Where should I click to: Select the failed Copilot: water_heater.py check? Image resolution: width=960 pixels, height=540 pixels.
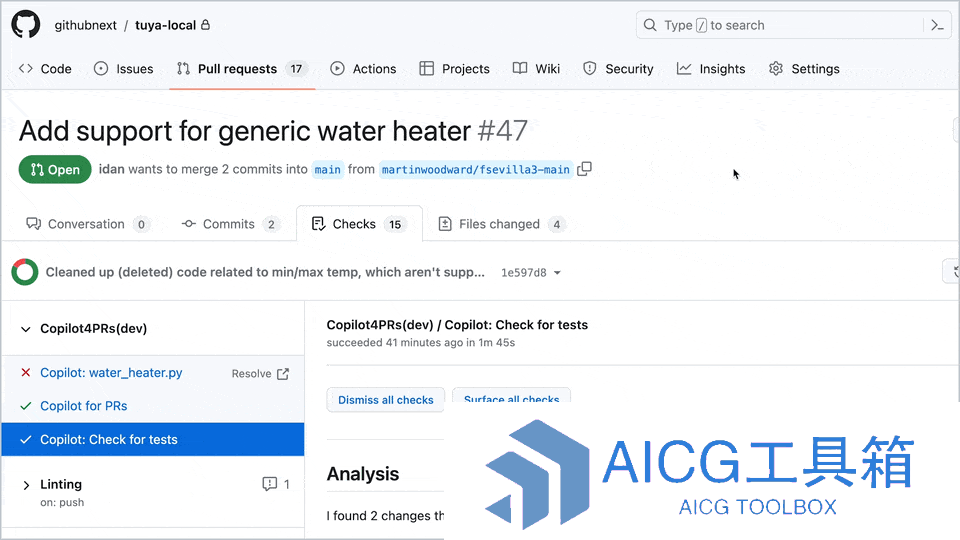coord(111,373)
